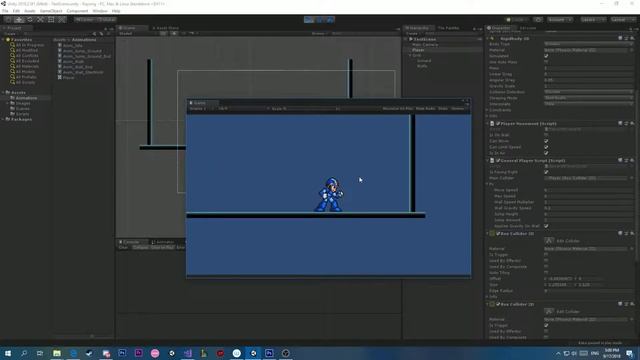Viewport: 640px width, 360px height.
Task: Open Visual Studio from the taskbar
Action: [188, 353]
